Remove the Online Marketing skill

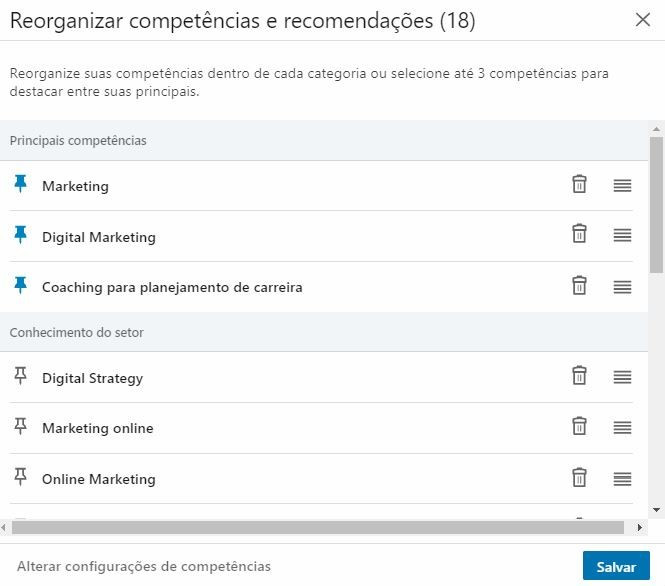pos(579,477)
